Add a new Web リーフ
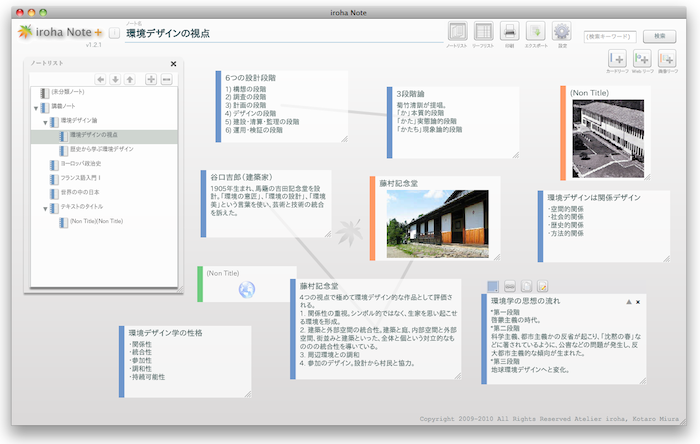The height and width of the screenshot is (444, 700). pos(642,58)
